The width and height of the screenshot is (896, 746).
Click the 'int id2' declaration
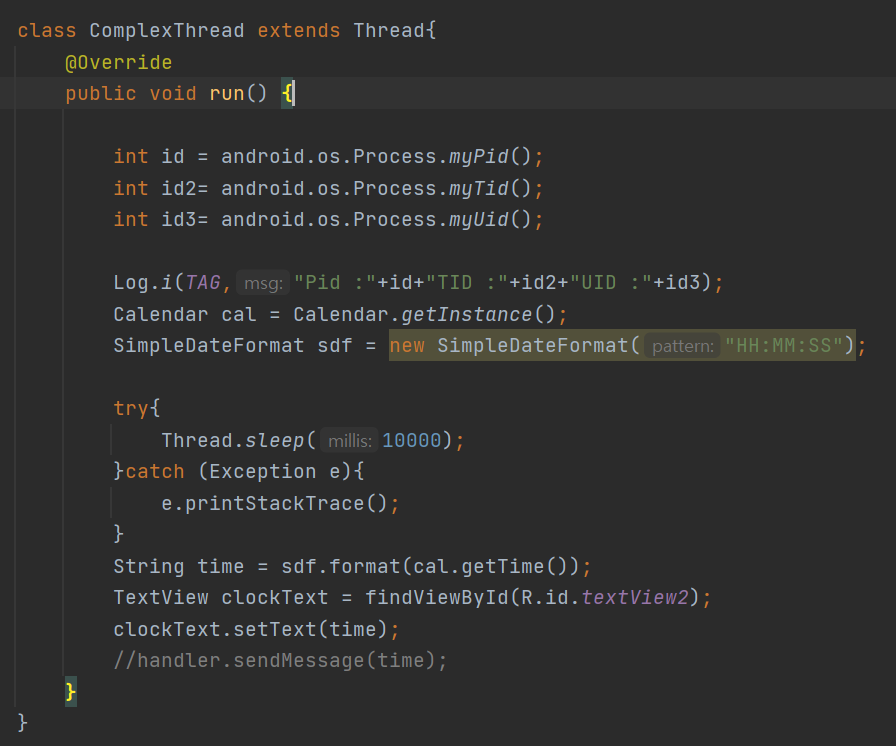coord(155,188)
